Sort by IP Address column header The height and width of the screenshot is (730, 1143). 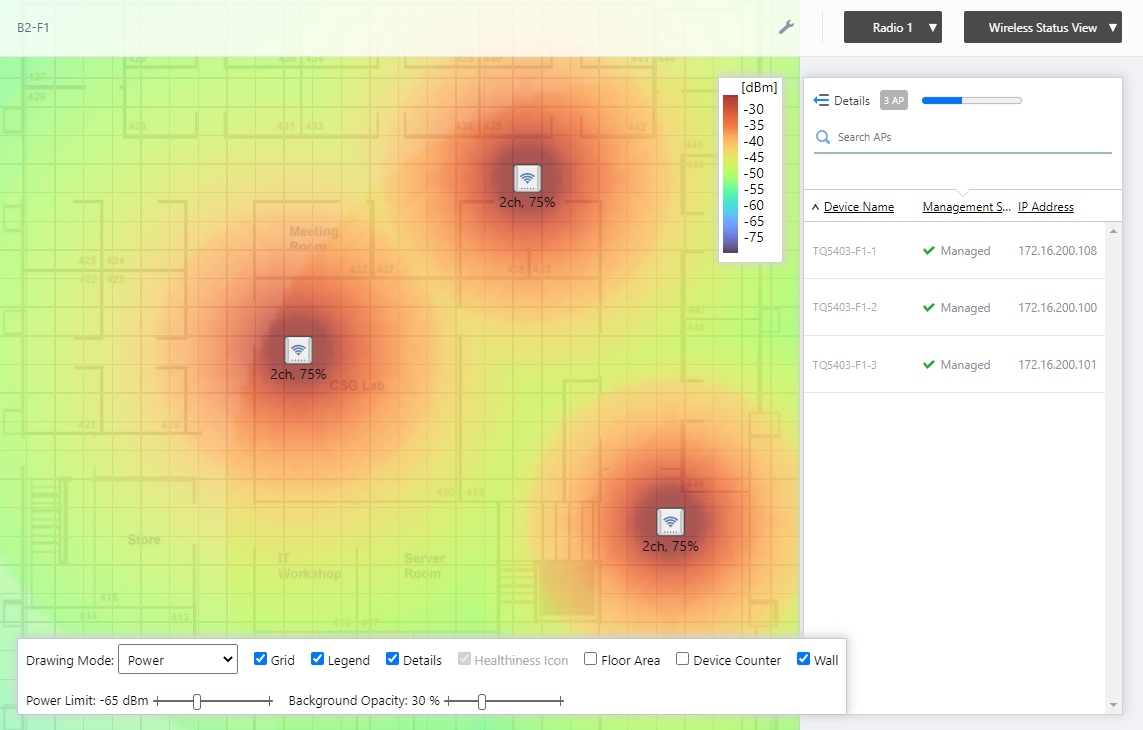(1046, 207)
